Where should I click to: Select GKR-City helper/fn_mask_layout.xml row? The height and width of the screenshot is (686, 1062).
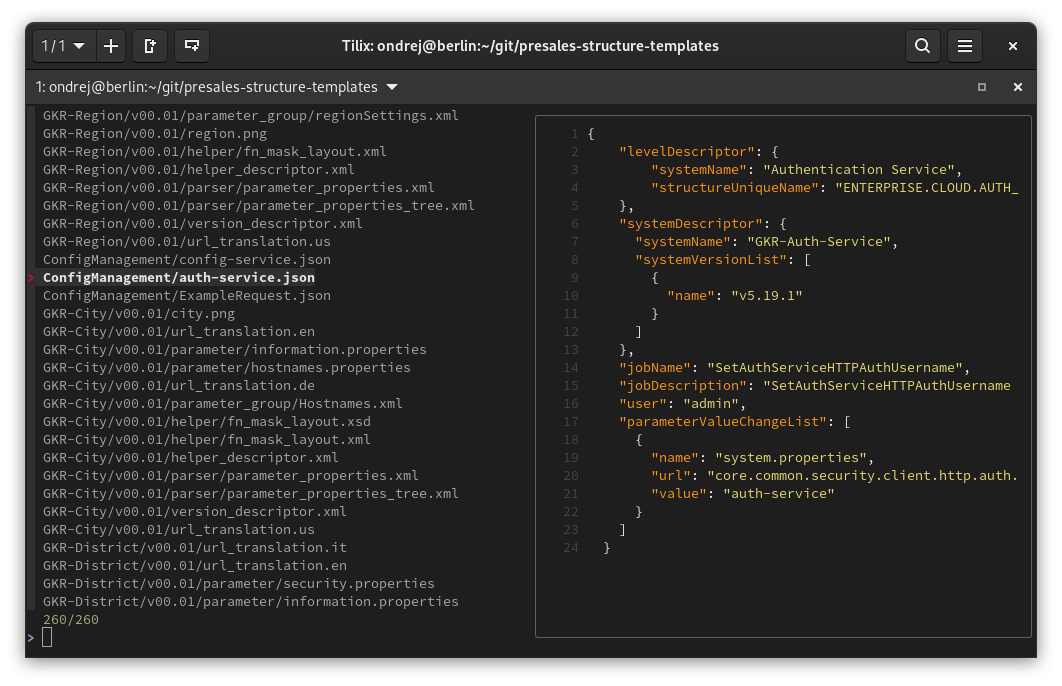tap(207, 440)
